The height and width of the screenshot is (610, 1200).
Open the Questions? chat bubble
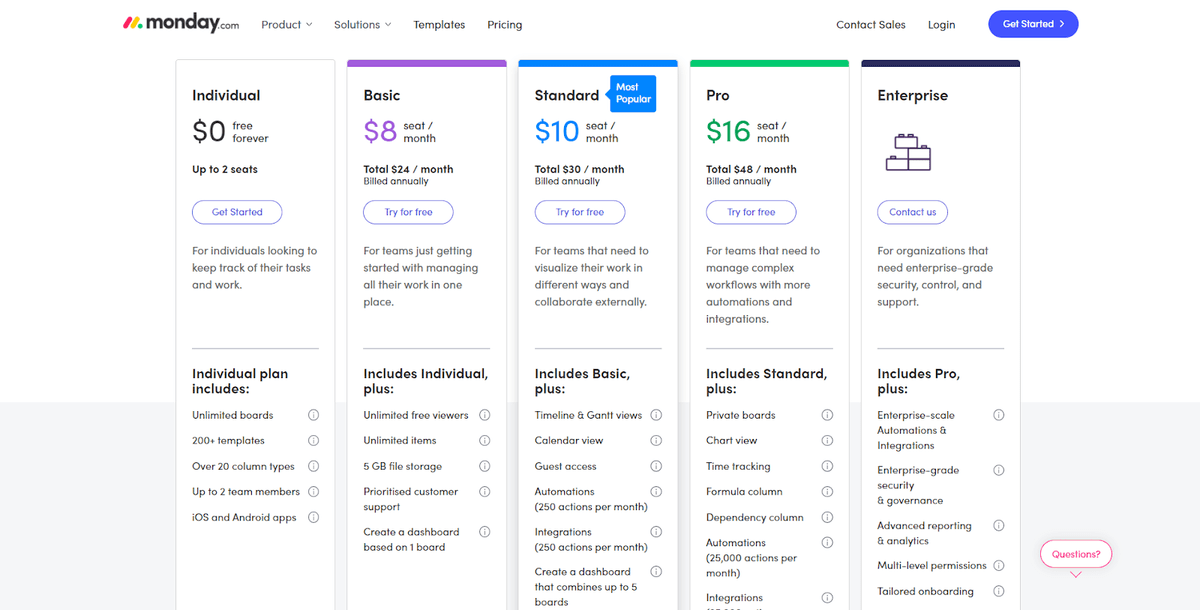pos(1076,554)
